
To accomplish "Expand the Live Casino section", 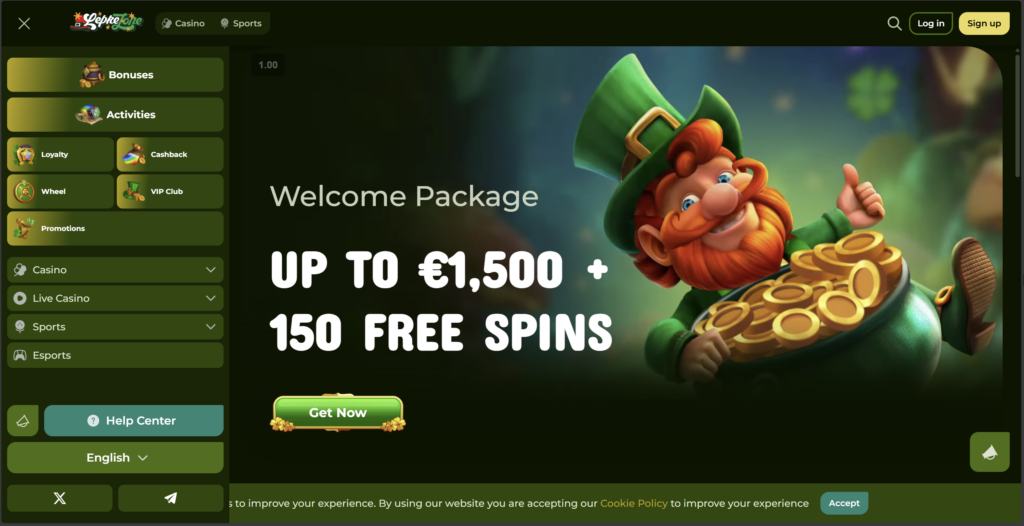I will tap(115, 298).
